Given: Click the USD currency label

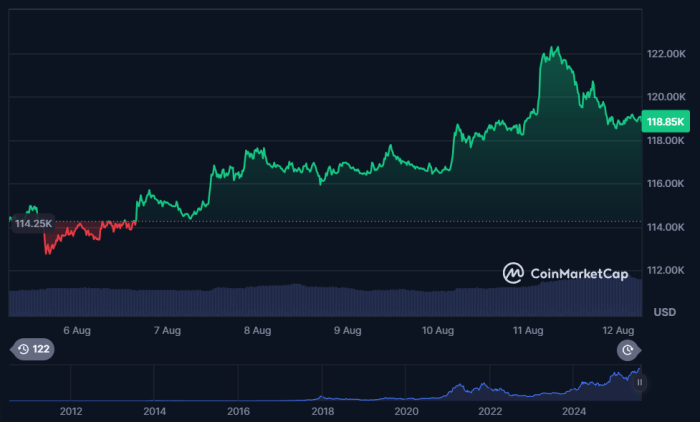Looking at the screenshot, I should (665, 312).
